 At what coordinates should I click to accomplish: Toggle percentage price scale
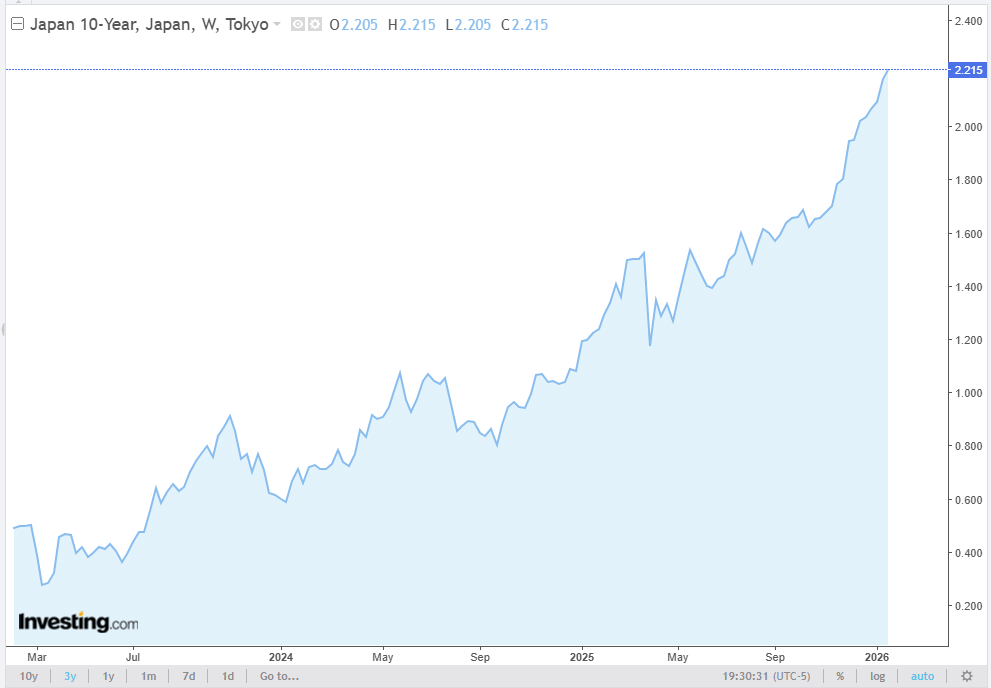pyautogui.click(x=840, y=676)
